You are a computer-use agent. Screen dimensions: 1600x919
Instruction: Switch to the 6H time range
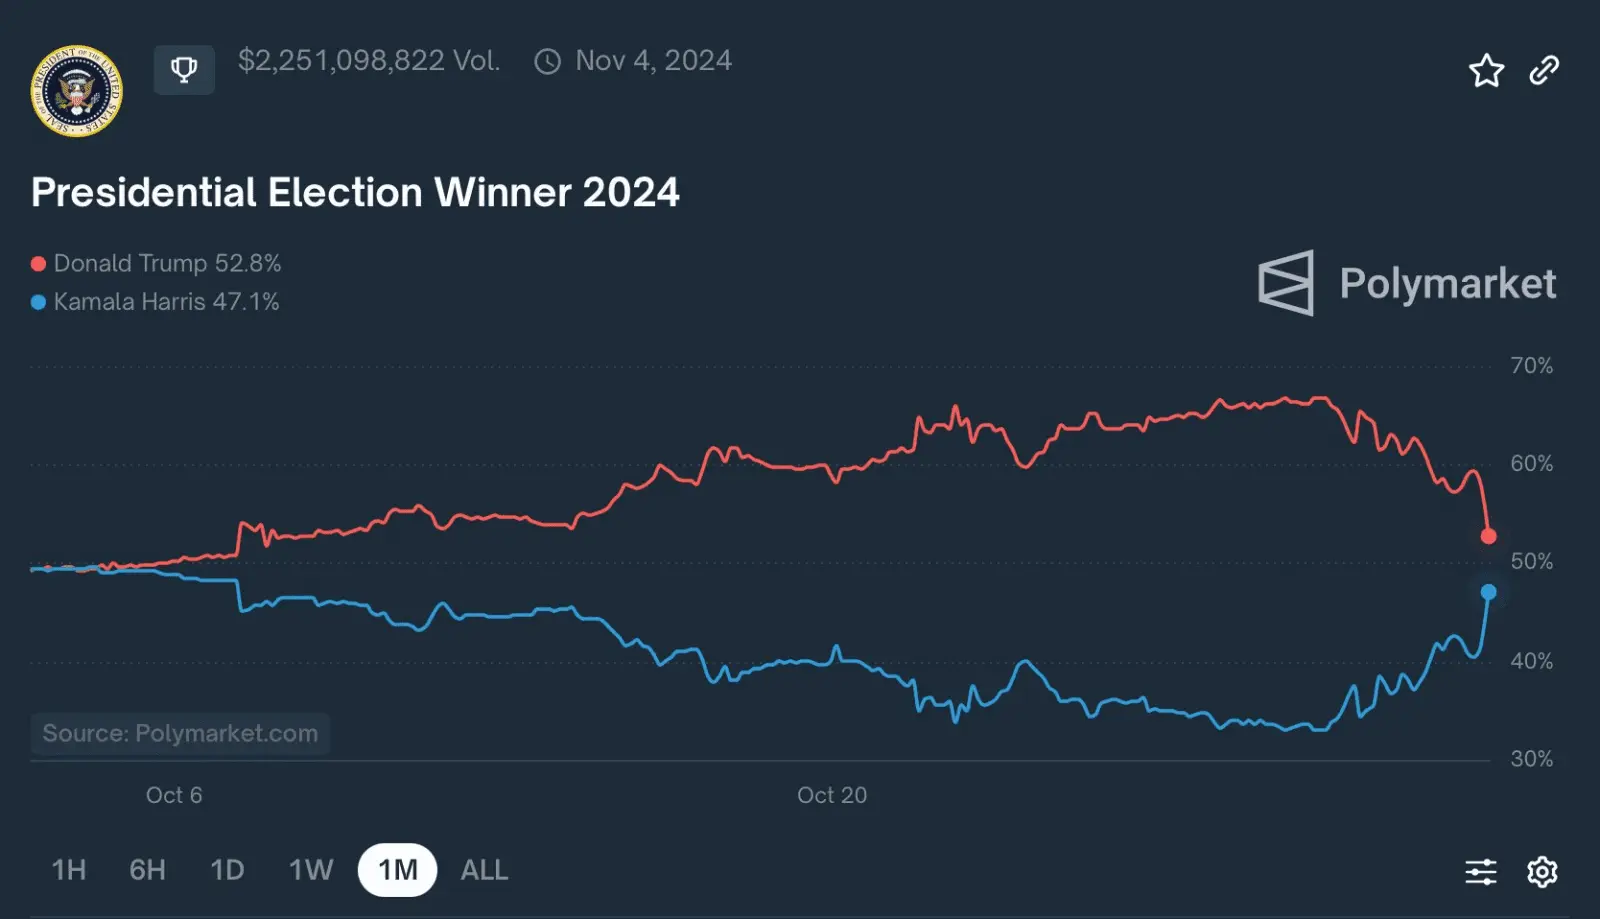(x=147, y=870)
